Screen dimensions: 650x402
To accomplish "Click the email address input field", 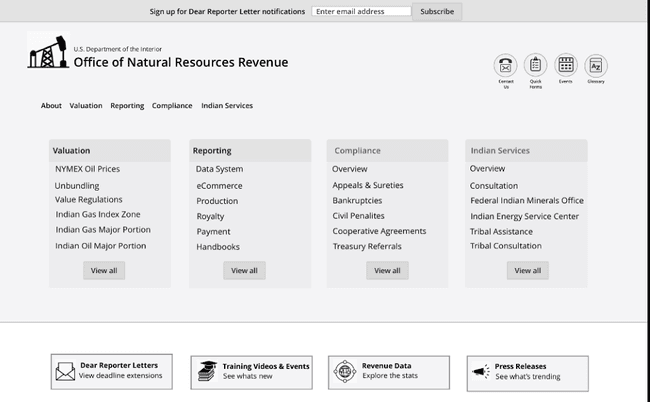I will [361, 12].
